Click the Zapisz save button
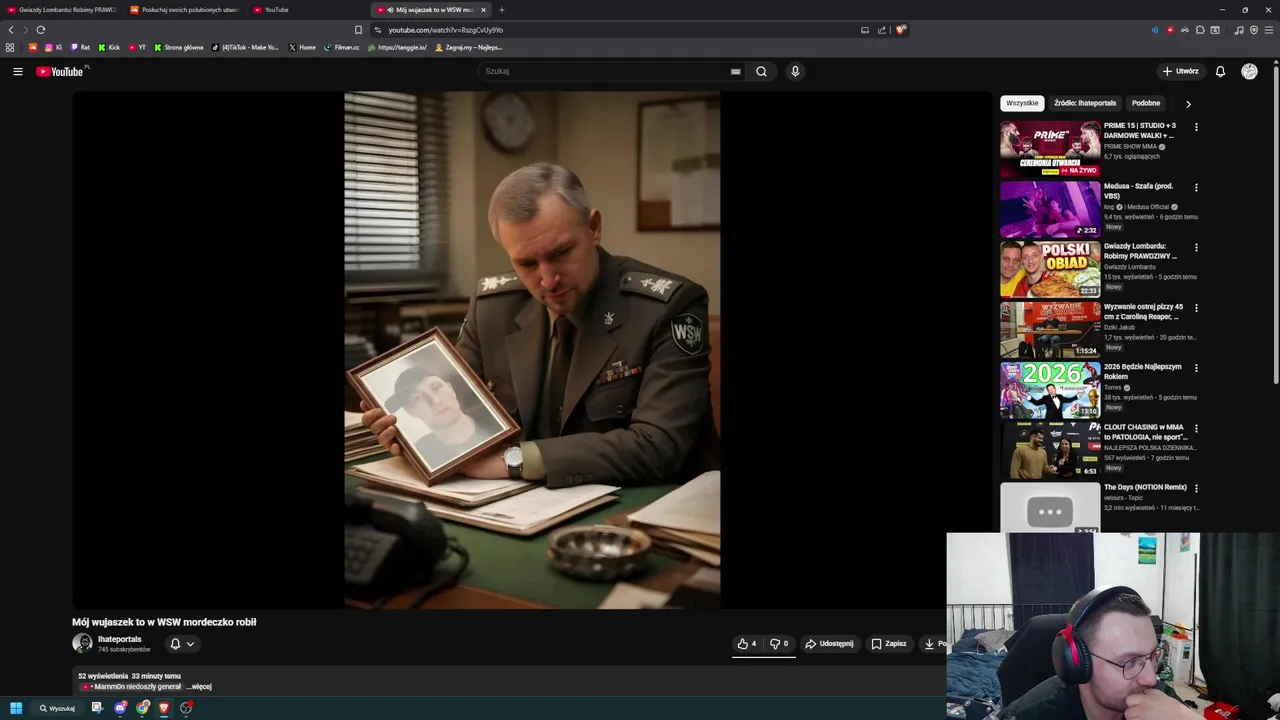 tap(889, 644)
